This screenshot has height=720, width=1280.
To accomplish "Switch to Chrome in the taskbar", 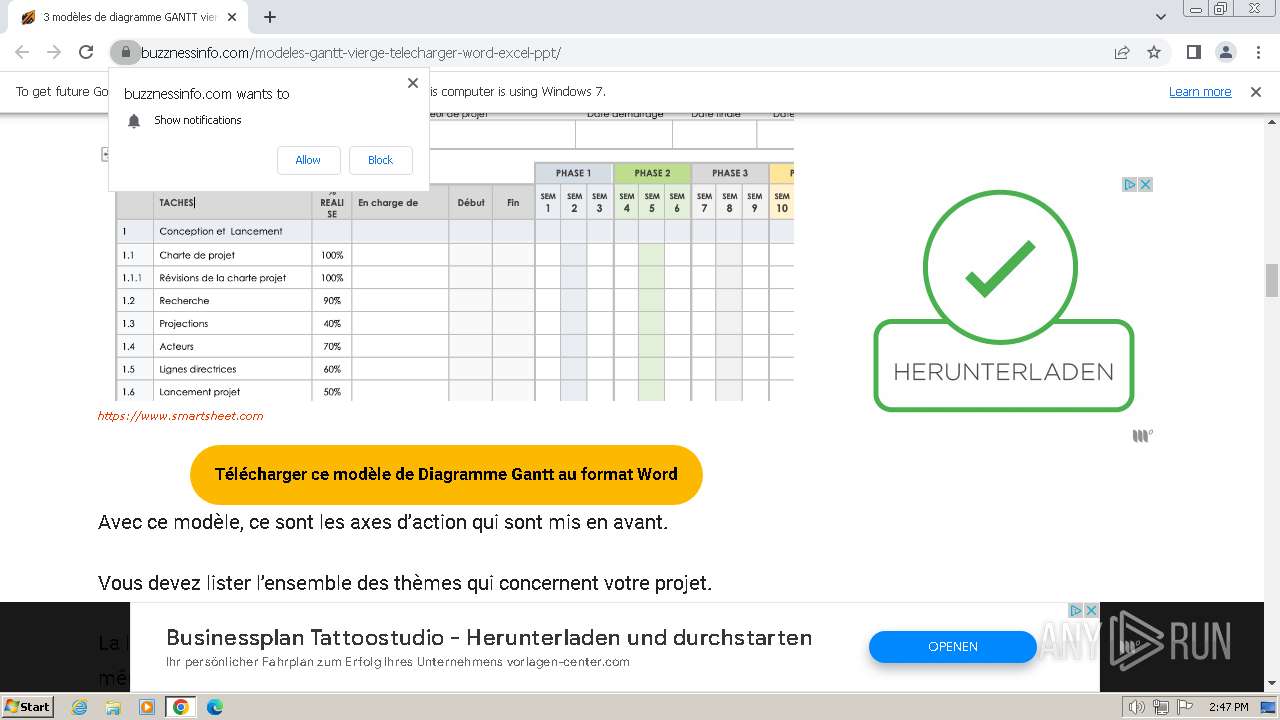I will click(x=181, y=707).
